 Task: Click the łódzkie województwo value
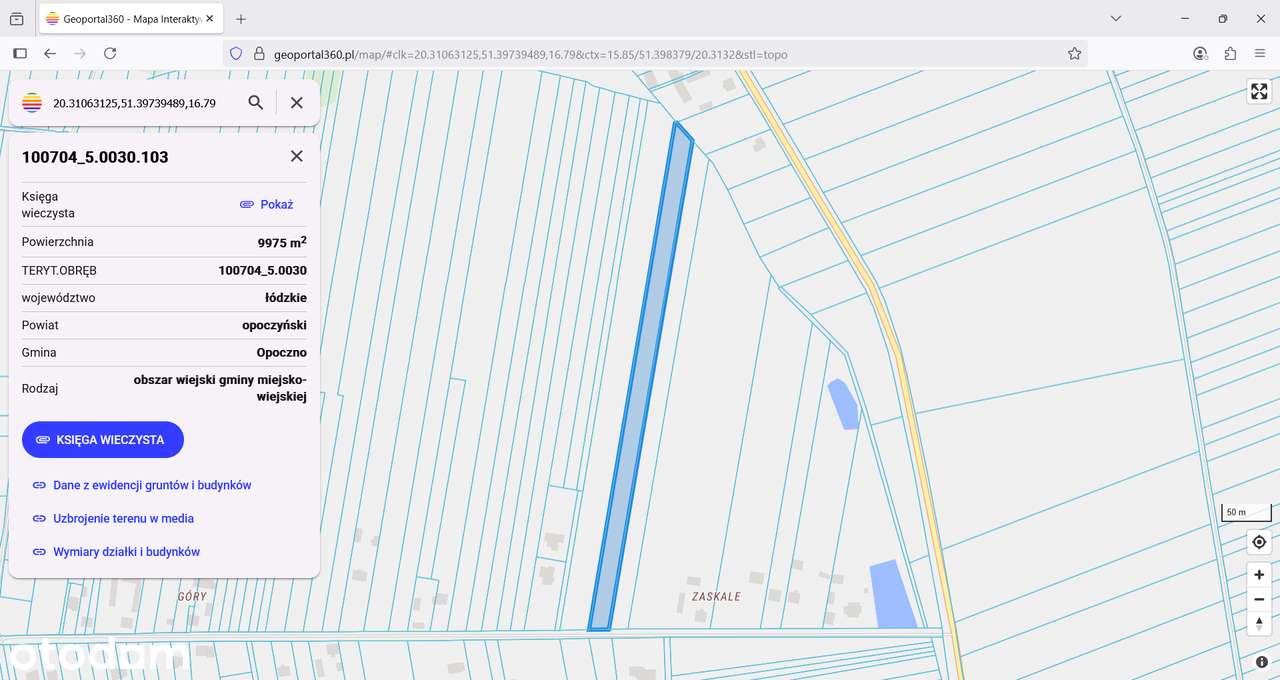click(286, 298)
